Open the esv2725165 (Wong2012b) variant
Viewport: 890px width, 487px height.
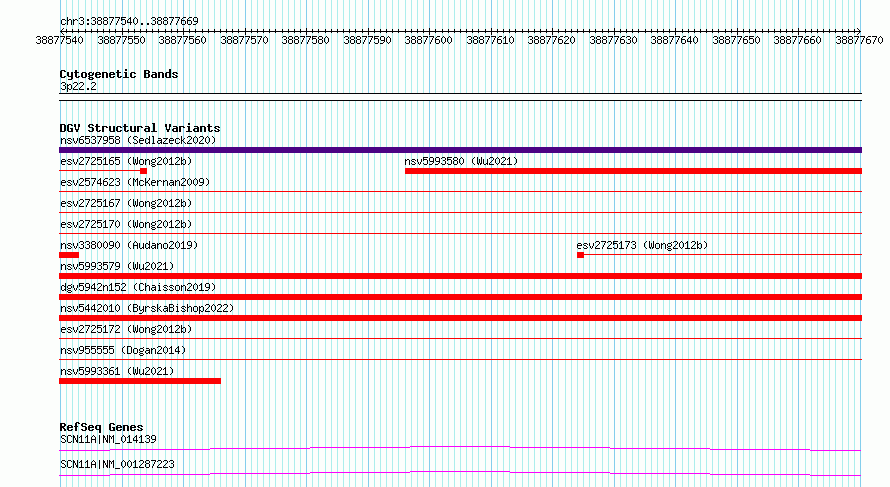pyautogui.click(x=126, y=161)
